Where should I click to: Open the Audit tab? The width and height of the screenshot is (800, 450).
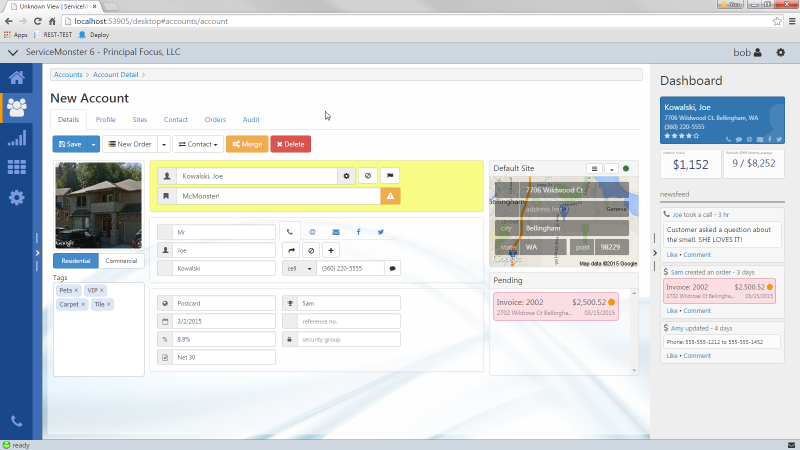[251, 119]
